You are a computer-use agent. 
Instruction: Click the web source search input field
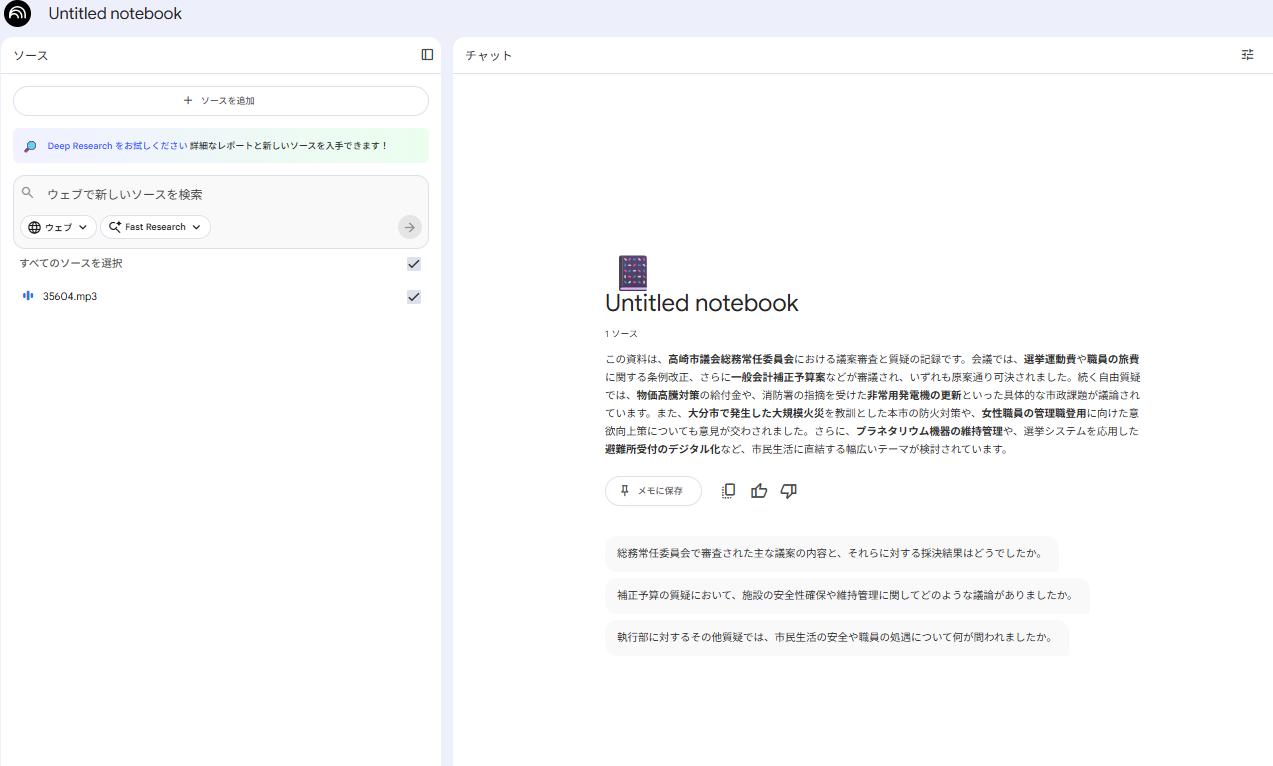point(220,194)
